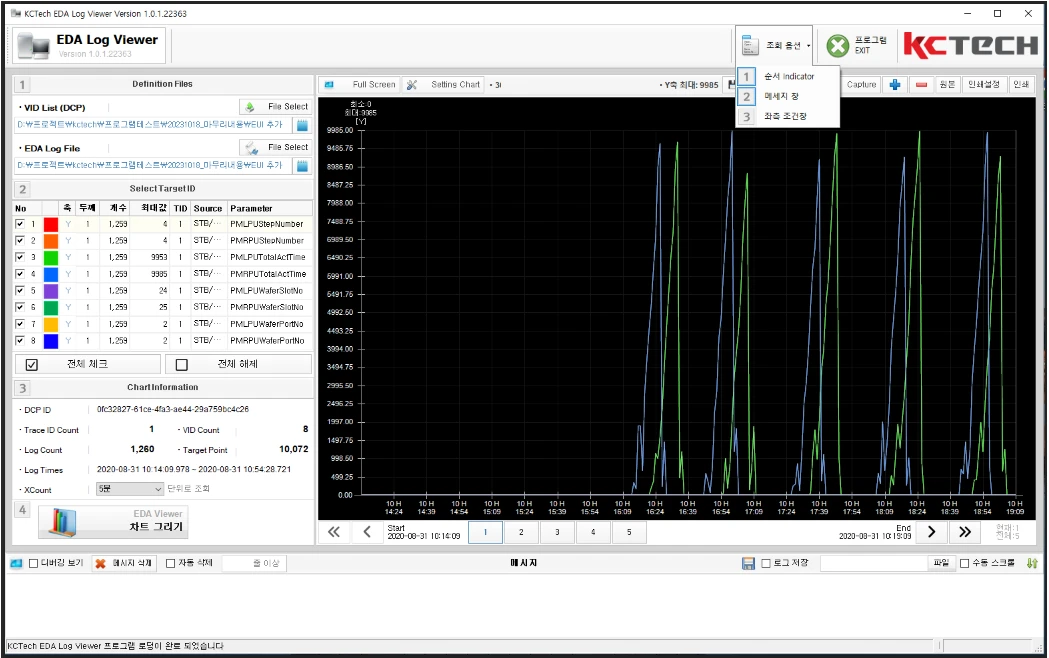
Task: Click blue swatch of PMRPUTotalActTime row
Action: point(51,274)
